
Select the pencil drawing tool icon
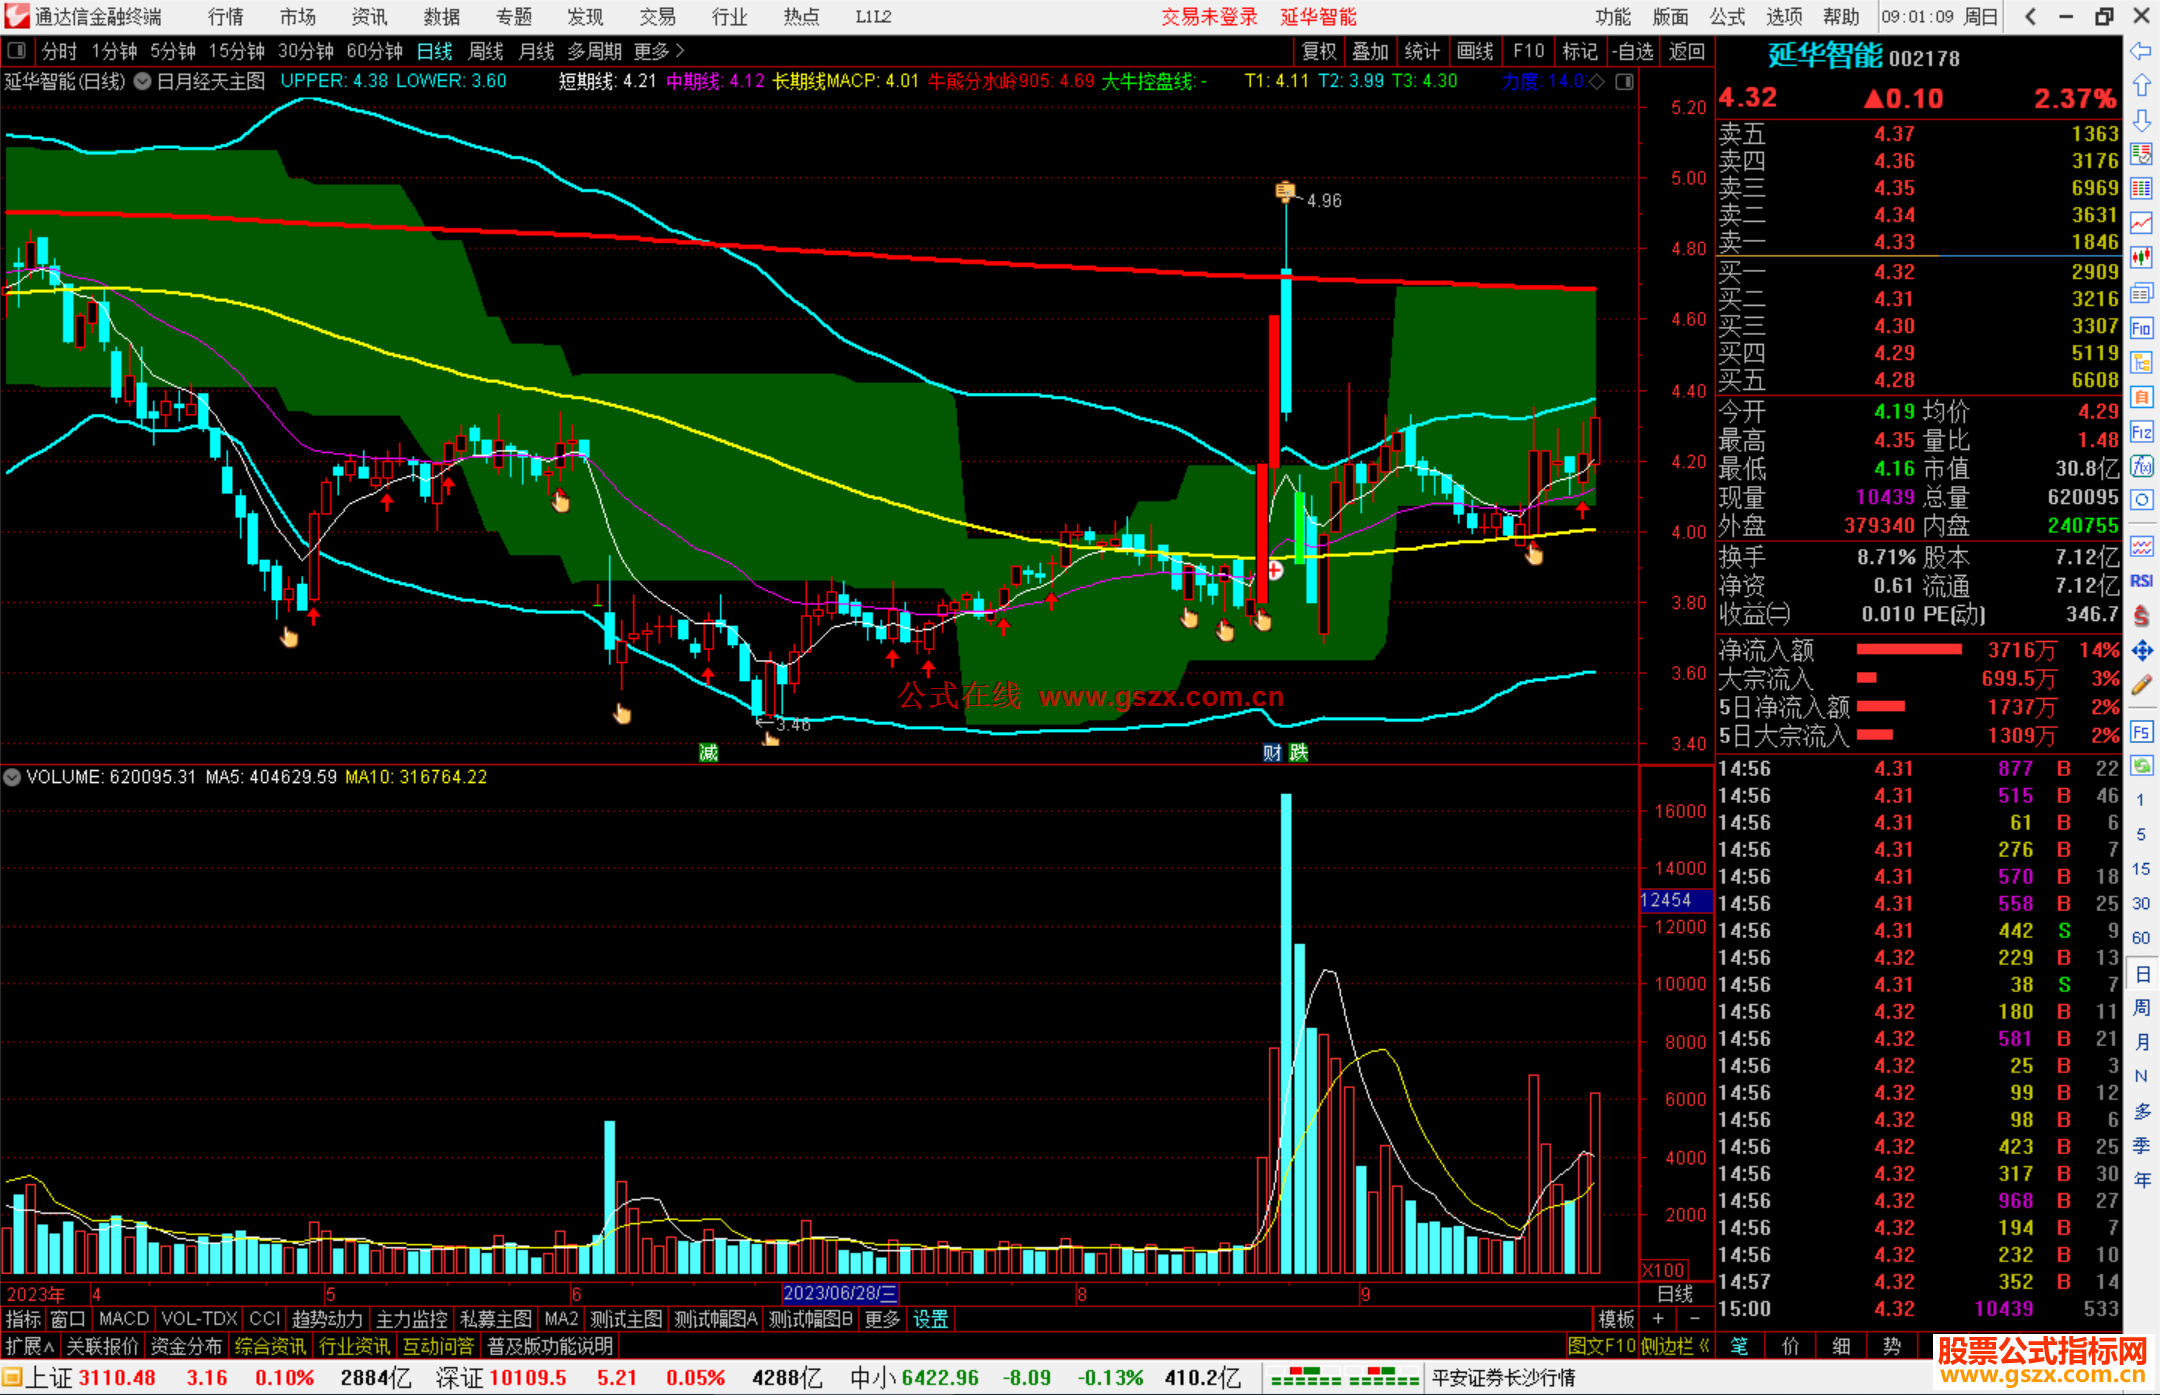2141,685
